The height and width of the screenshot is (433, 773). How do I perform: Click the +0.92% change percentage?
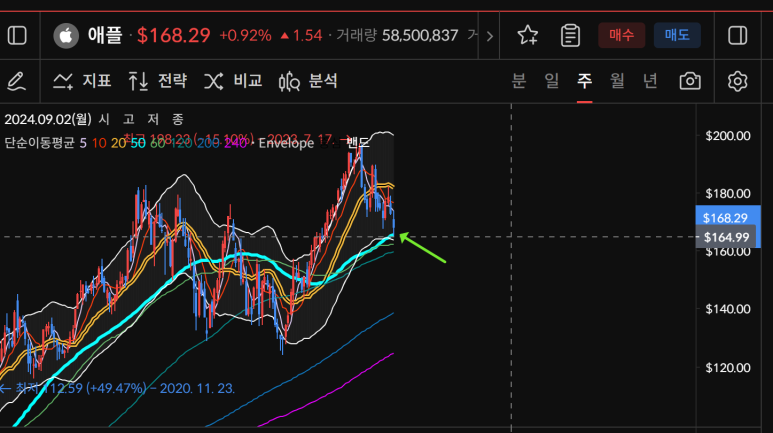pyautogui.click(x=245, y=36)
